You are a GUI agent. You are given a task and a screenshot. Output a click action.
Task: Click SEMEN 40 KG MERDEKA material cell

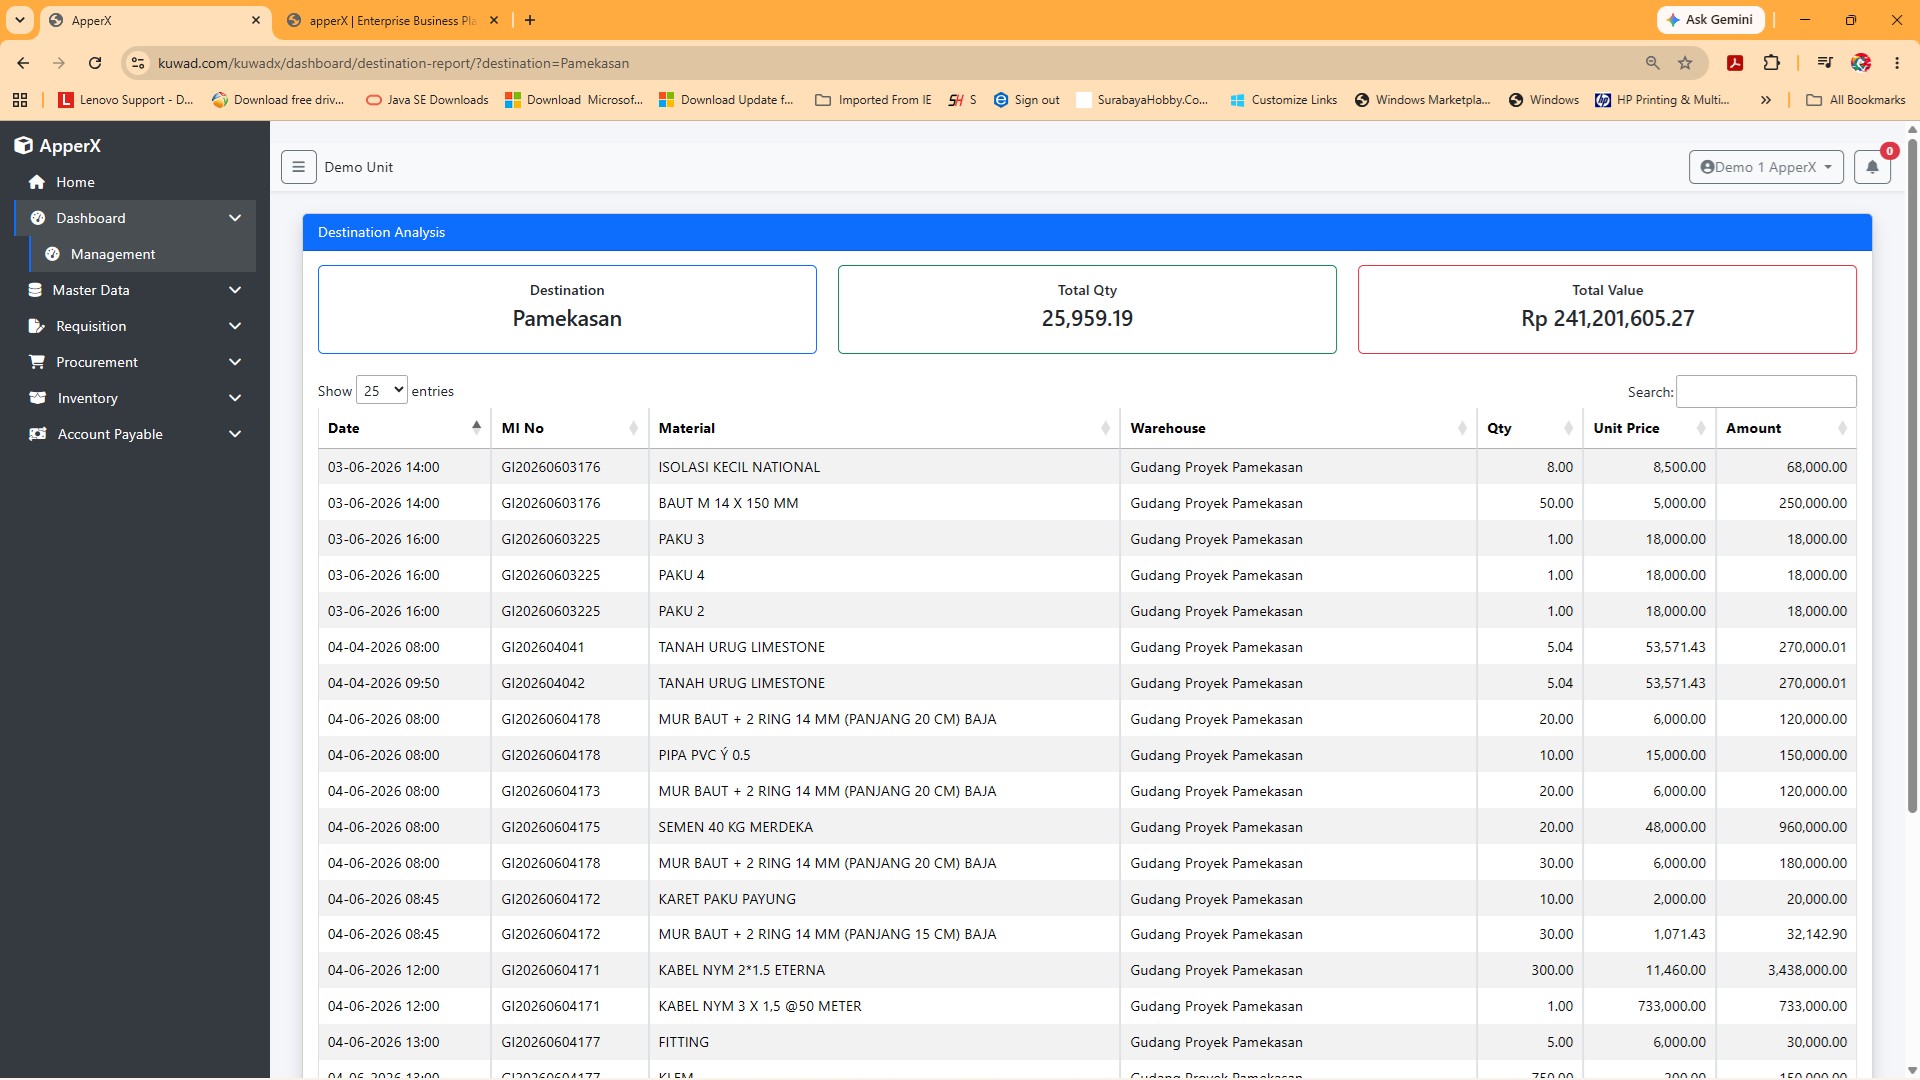click(x=884, y=827)
